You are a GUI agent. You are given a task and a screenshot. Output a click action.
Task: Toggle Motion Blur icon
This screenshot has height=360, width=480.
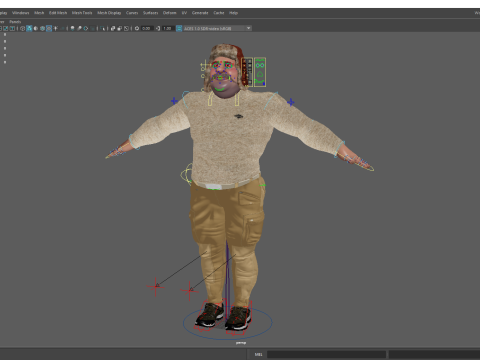(79, 28)
